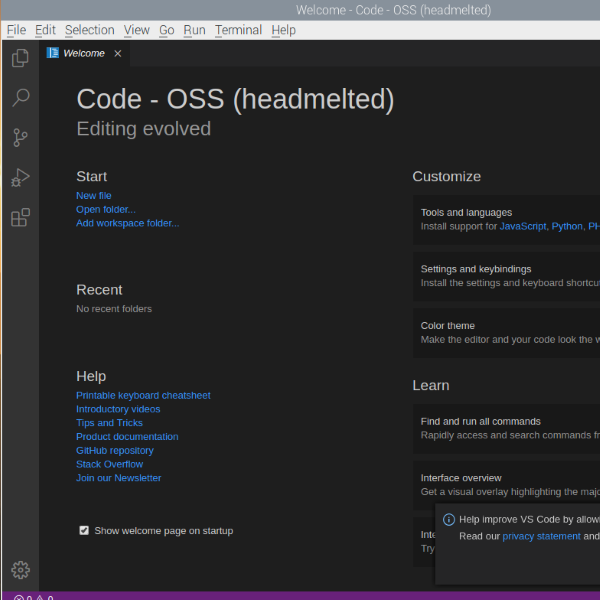Open the Run menu
The height and width of the screenshot is (600, 600).
[x=194, y=30]
